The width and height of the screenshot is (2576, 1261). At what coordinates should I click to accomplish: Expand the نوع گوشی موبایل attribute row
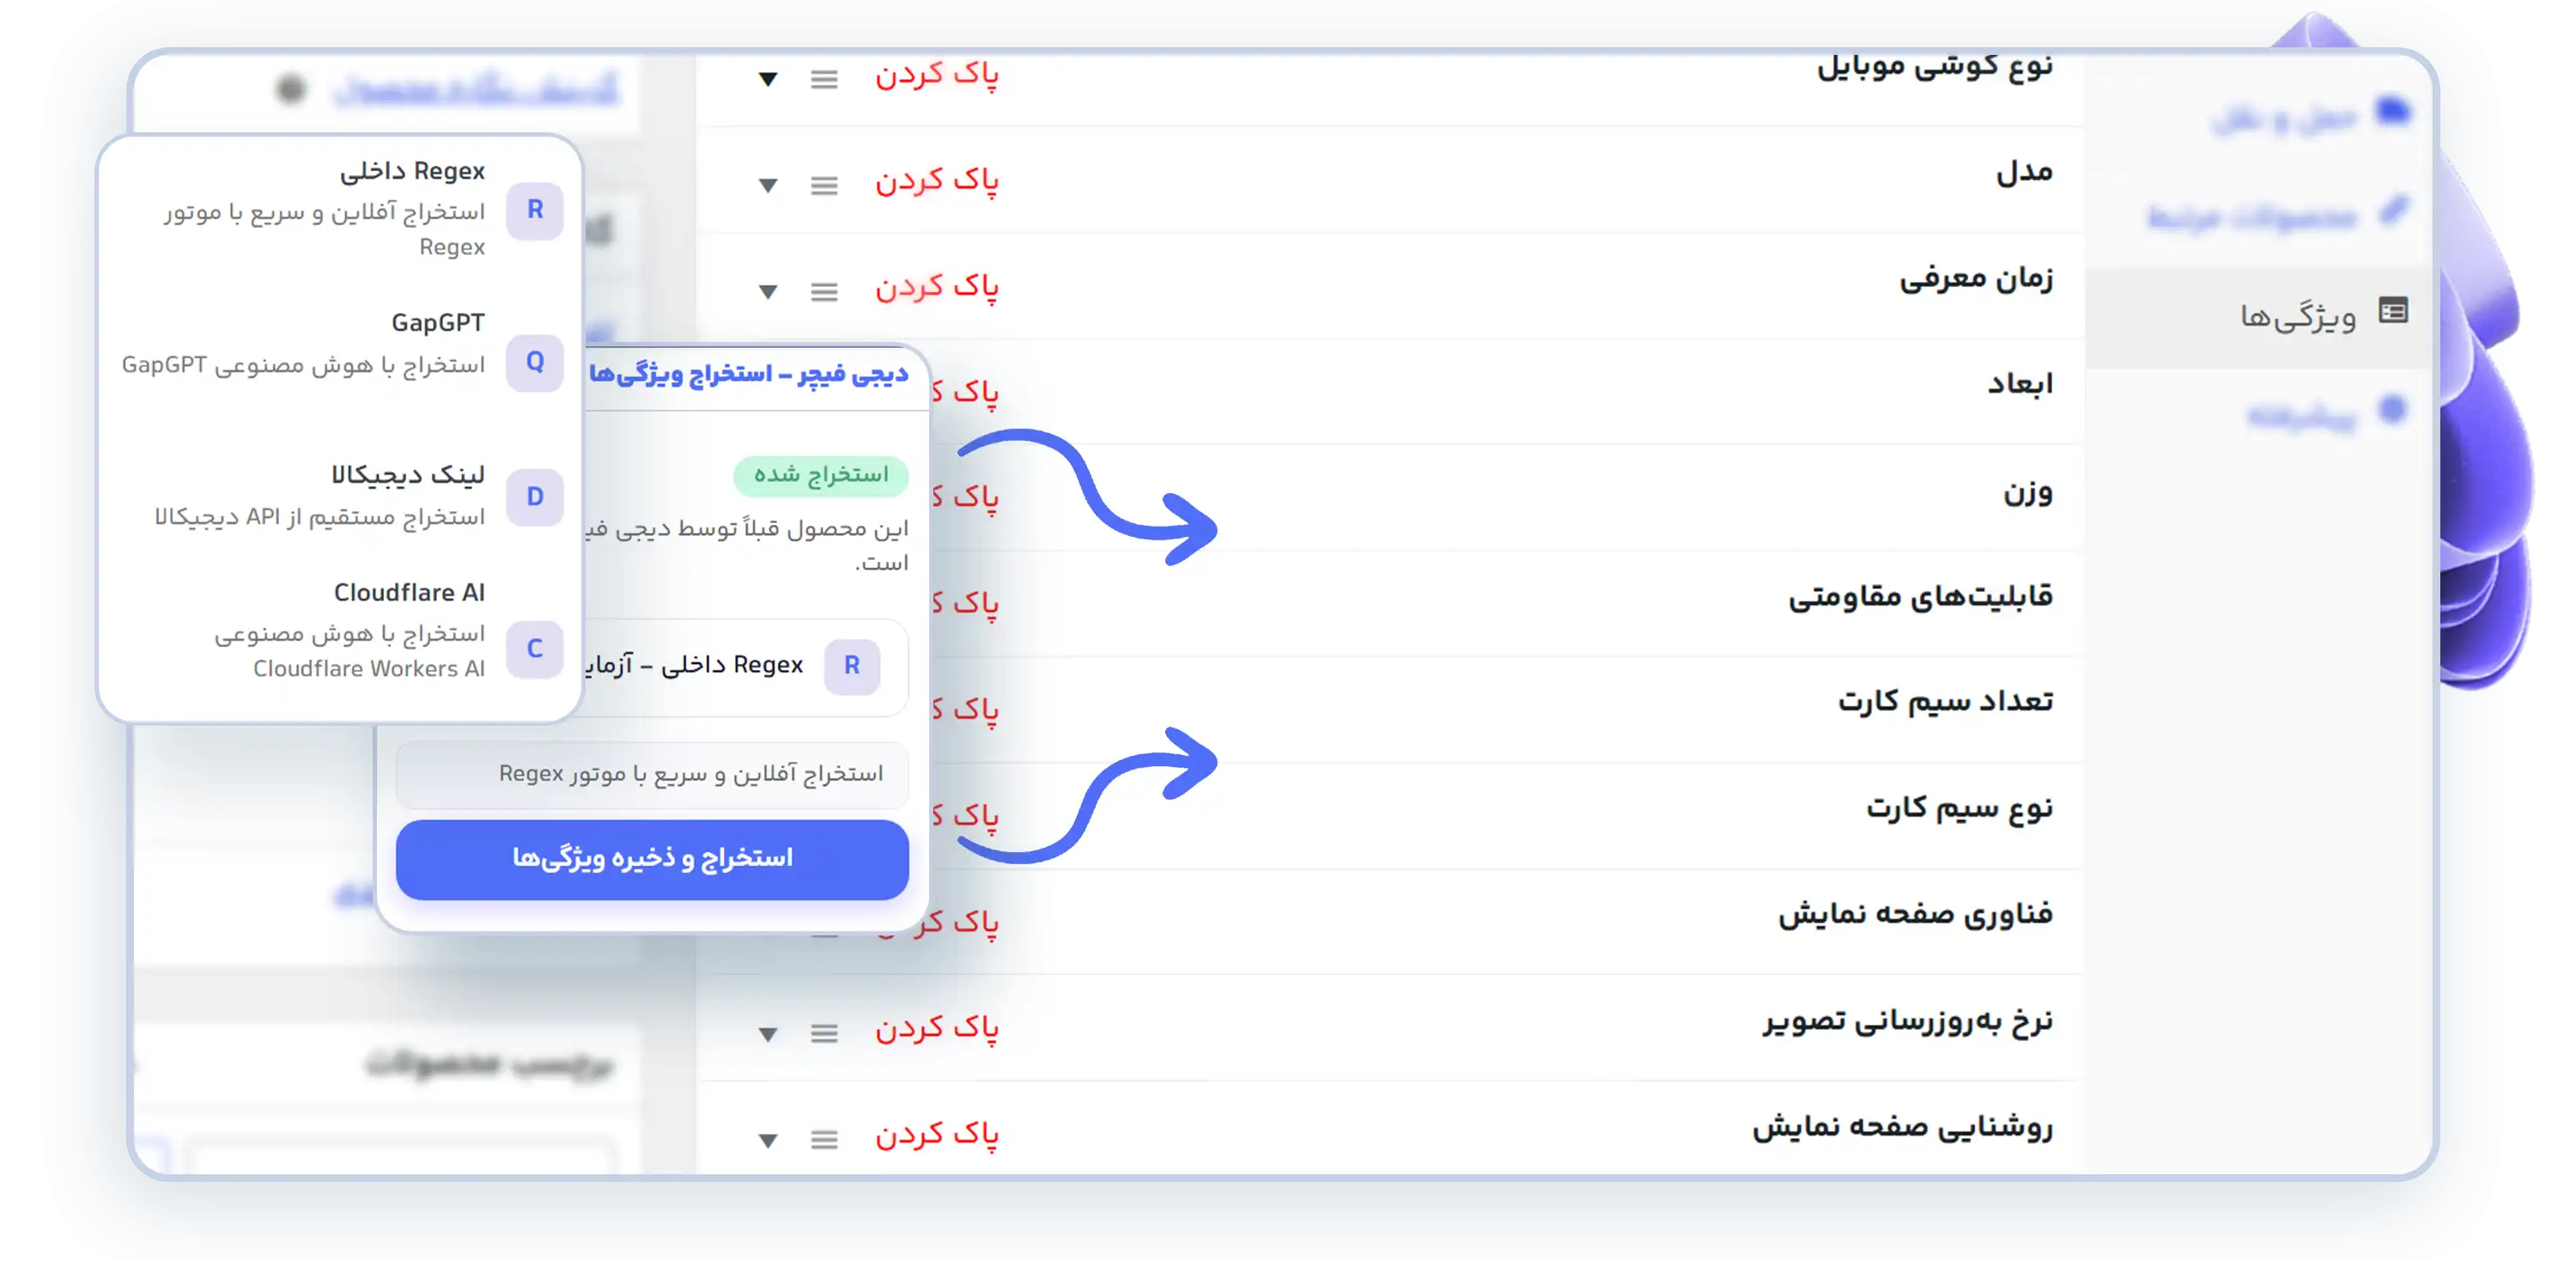pyautogui.click(x=768, y=79)
